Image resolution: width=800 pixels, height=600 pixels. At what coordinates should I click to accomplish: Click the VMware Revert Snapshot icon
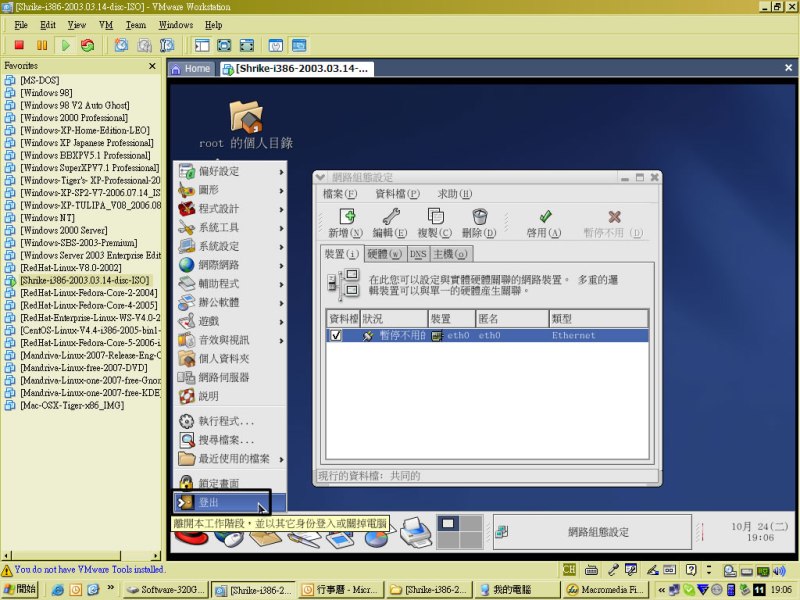pyautogui.click(x=144, y=45)
